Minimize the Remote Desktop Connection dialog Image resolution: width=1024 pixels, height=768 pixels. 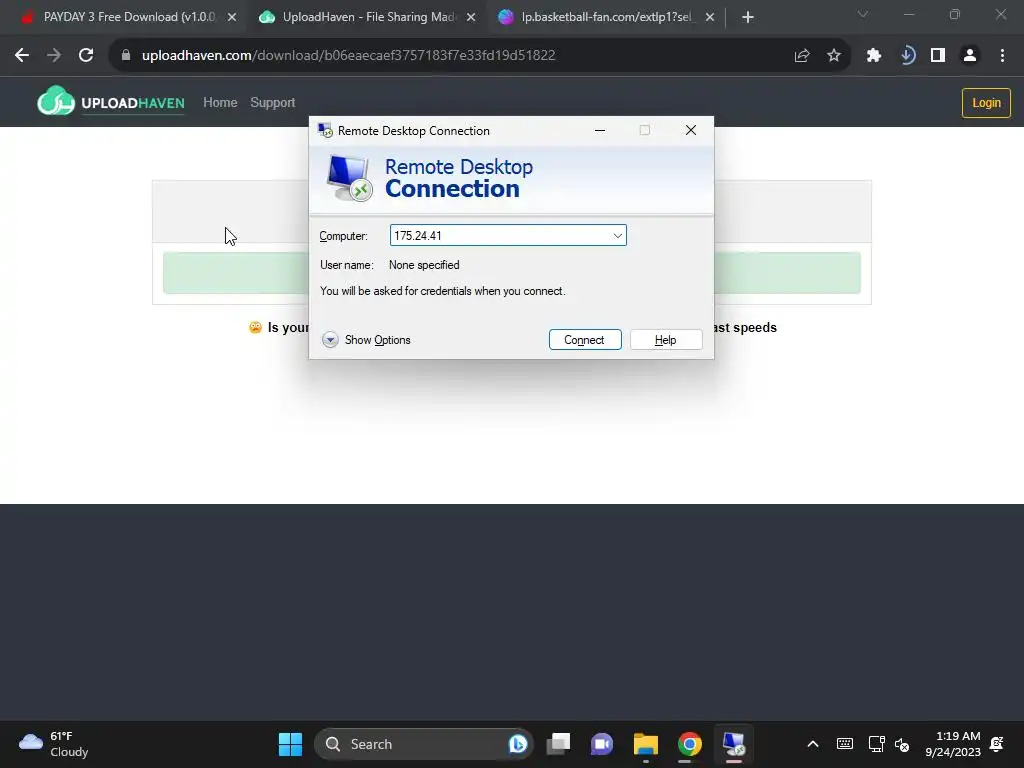(600, 130)
